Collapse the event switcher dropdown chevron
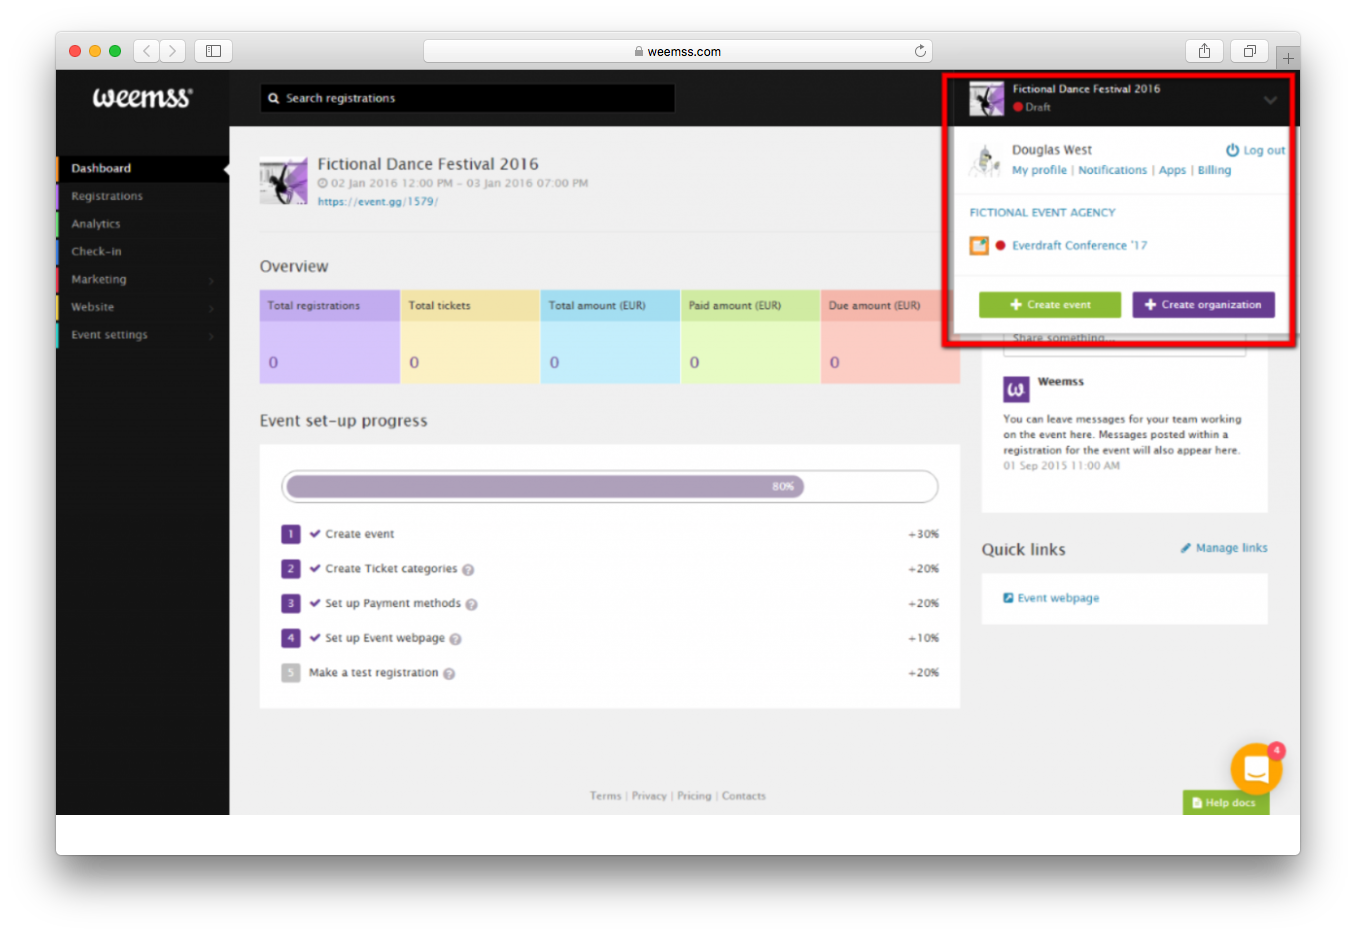This screenshot has height=935, width=1356. point(1270,100)
